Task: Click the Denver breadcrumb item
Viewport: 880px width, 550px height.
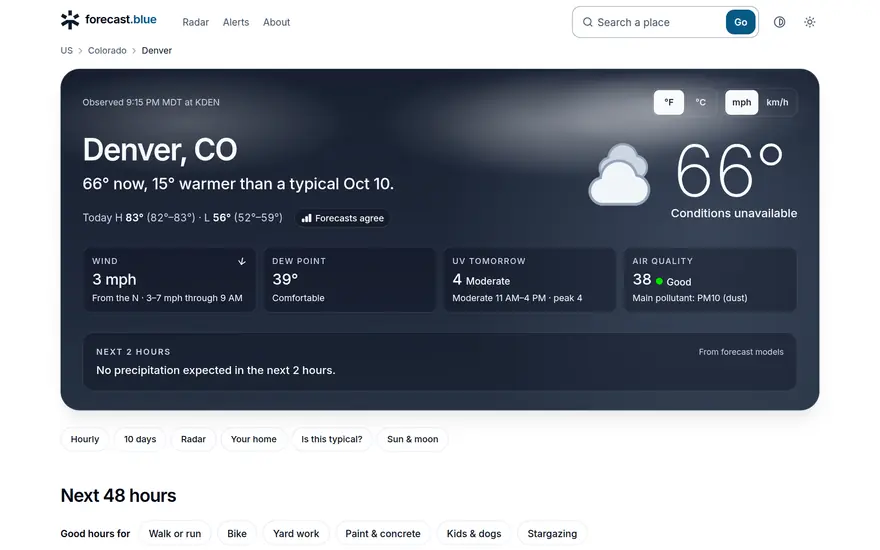Action: 157,51
